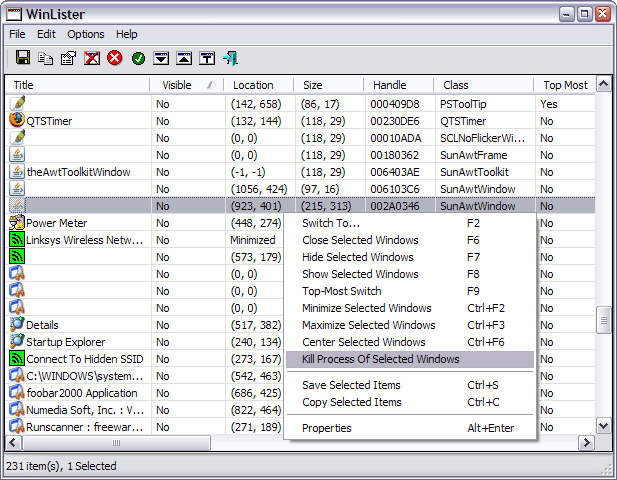617x480 pixels.
Task: Select Center Selected Windows menu entry
Action: tap(410, 342)
